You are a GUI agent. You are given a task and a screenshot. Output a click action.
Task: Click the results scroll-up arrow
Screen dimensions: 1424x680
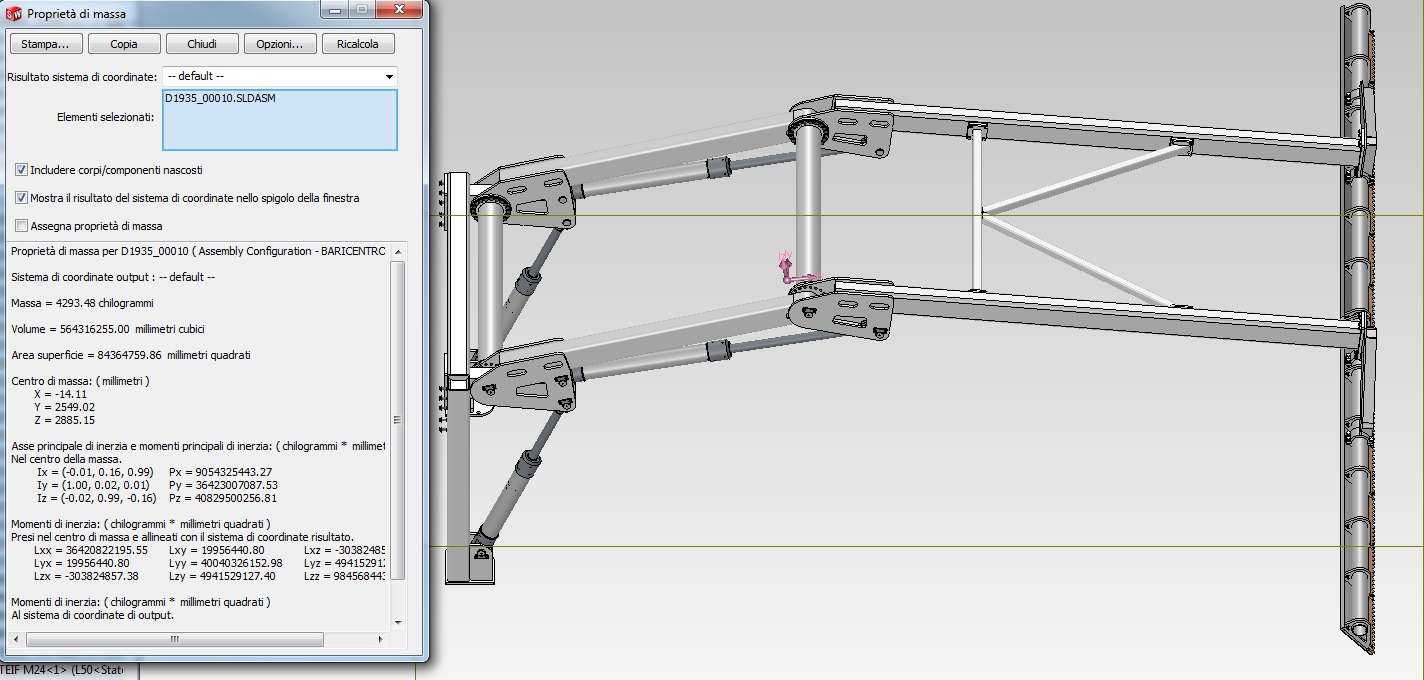pos(398,251)
